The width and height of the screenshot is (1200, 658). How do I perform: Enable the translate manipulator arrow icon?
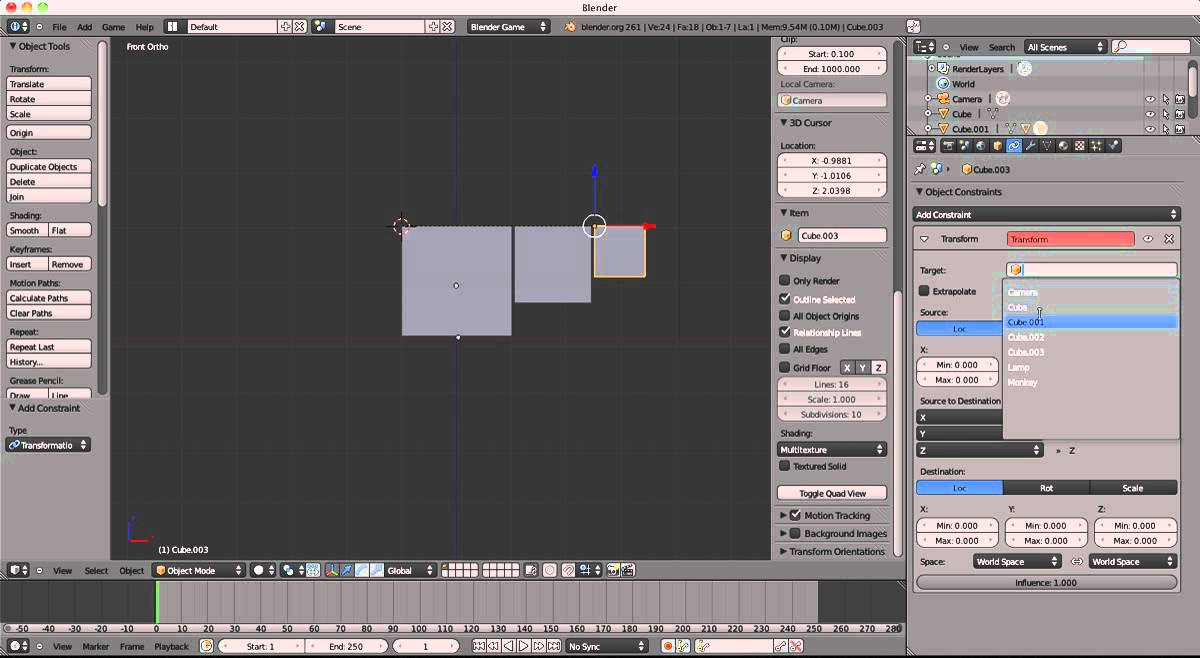(346, 570)
